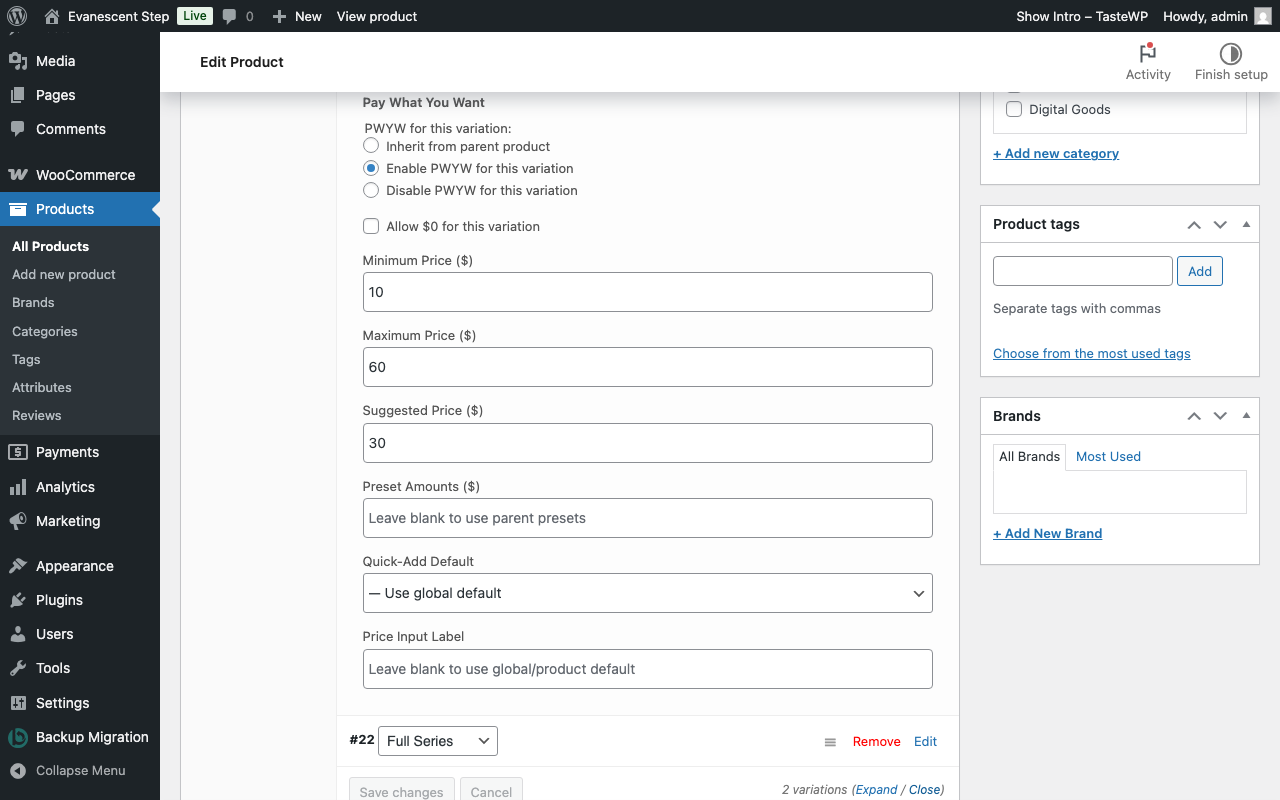Click the Payments dollar icon
The height and width of the screenshot is (800, 1280).
coord(18,452)
